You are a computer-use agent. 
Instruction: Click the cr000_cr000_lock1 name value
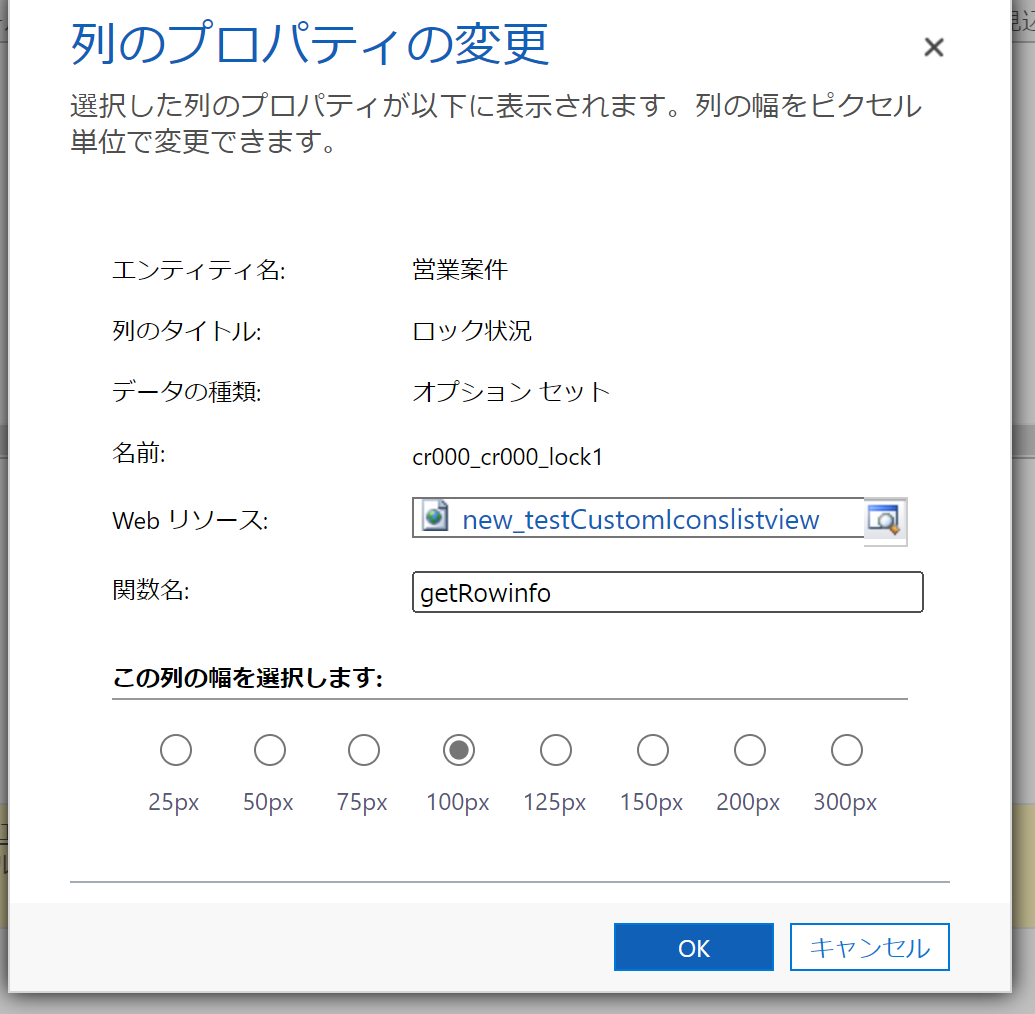pyautogui.click(x=507, y=456)
